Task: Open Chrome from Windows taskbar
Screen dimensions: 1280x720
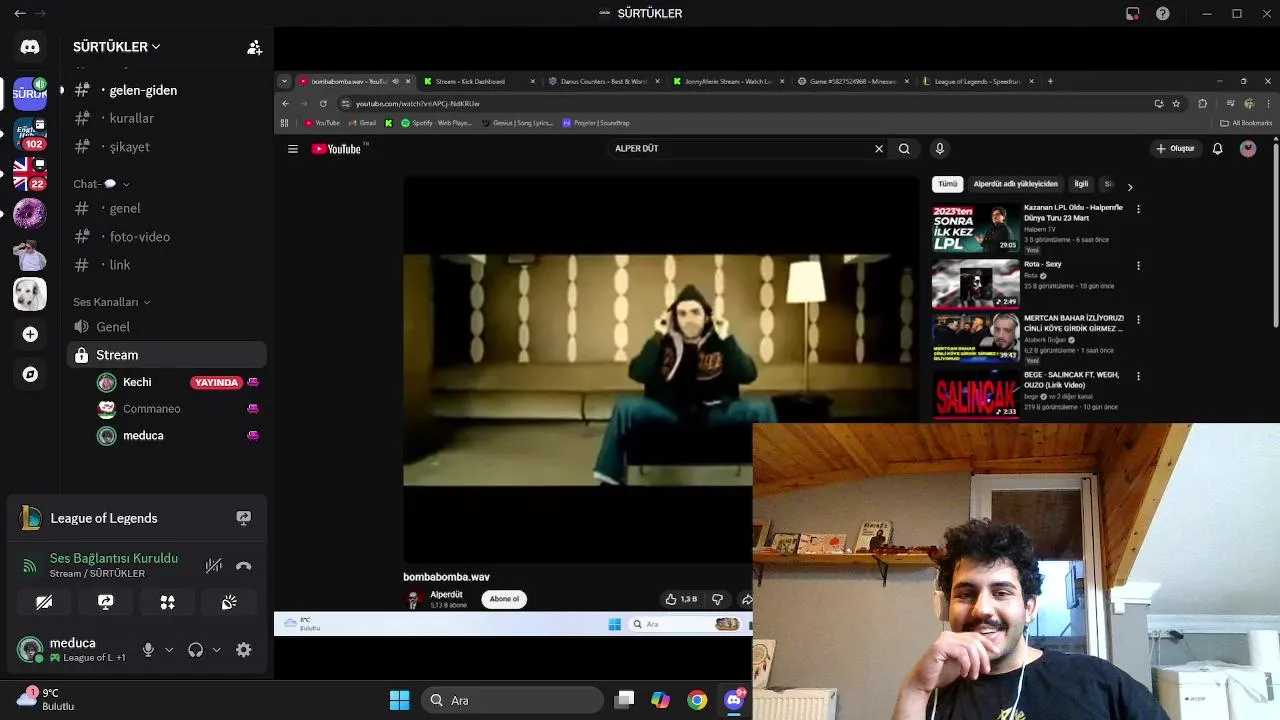Action: pos(697,700)
